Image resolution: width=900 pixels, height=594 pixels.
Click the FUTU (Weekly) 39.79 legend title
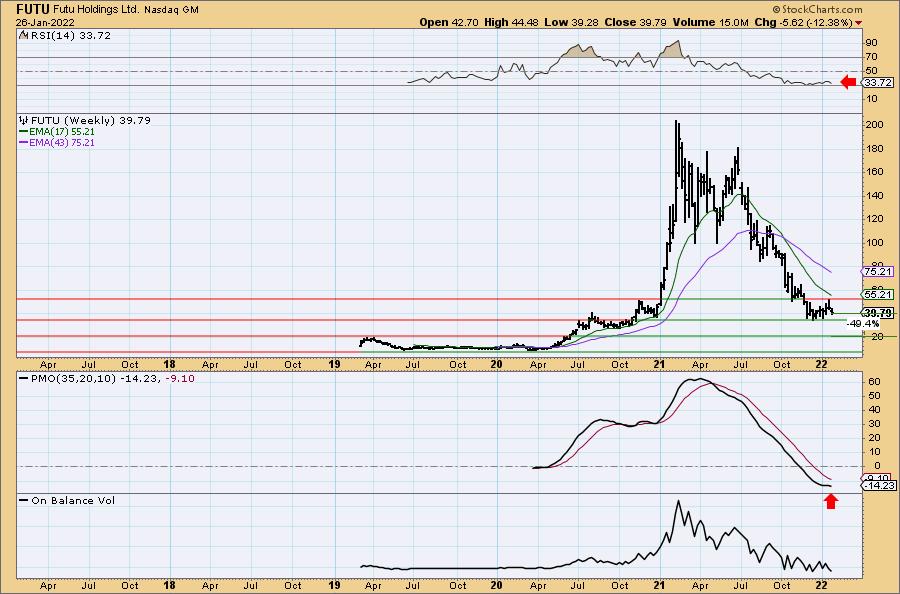91,121
